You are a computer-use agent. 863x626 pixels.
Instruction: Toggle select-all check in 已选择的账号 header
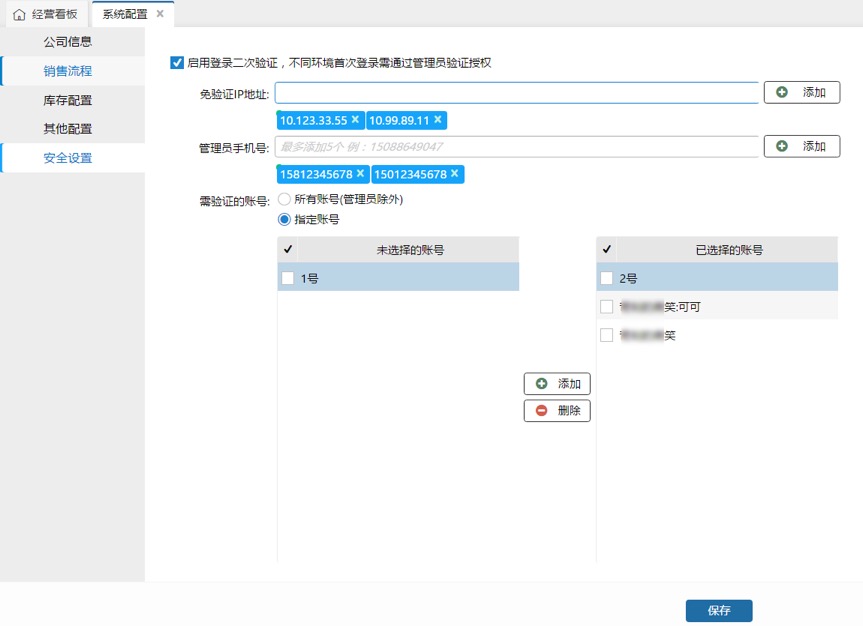[x=607, y=250]
